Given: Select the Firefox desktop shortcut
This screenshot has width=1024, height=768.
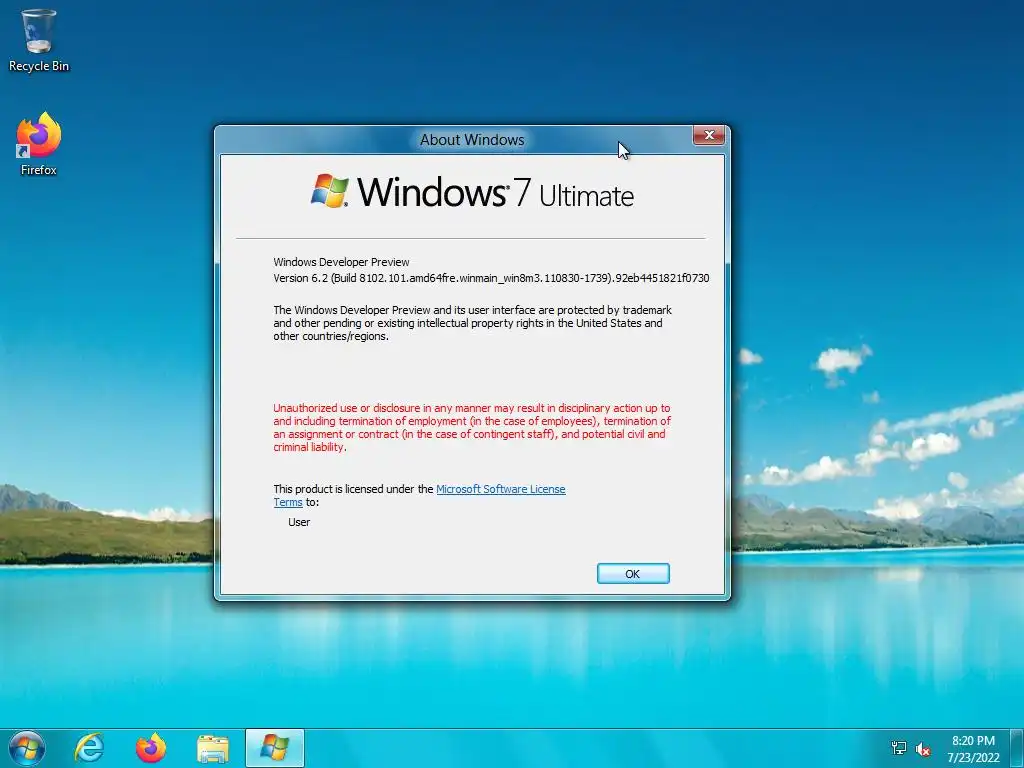Looking at the screenshot, I should (39, 144).
